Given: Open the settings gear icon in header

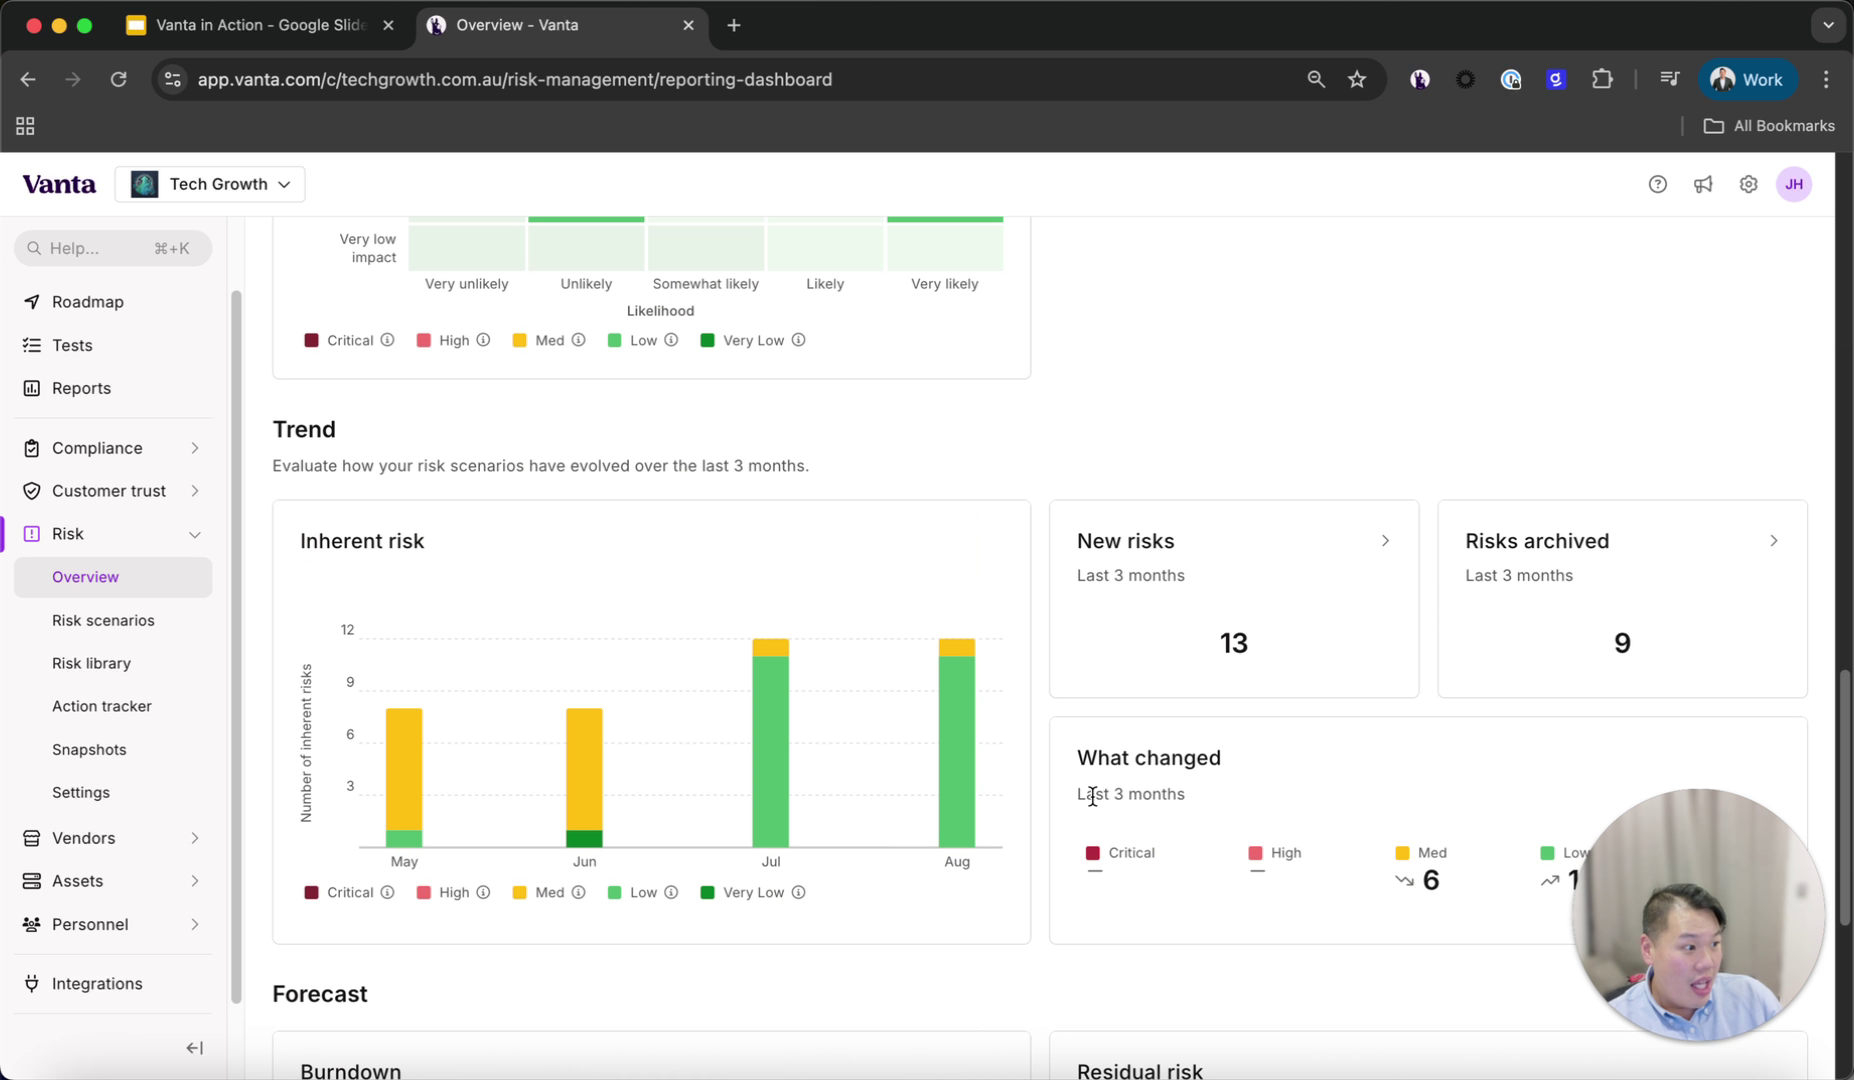Looking at the screenshot, I should point(1747,184).
